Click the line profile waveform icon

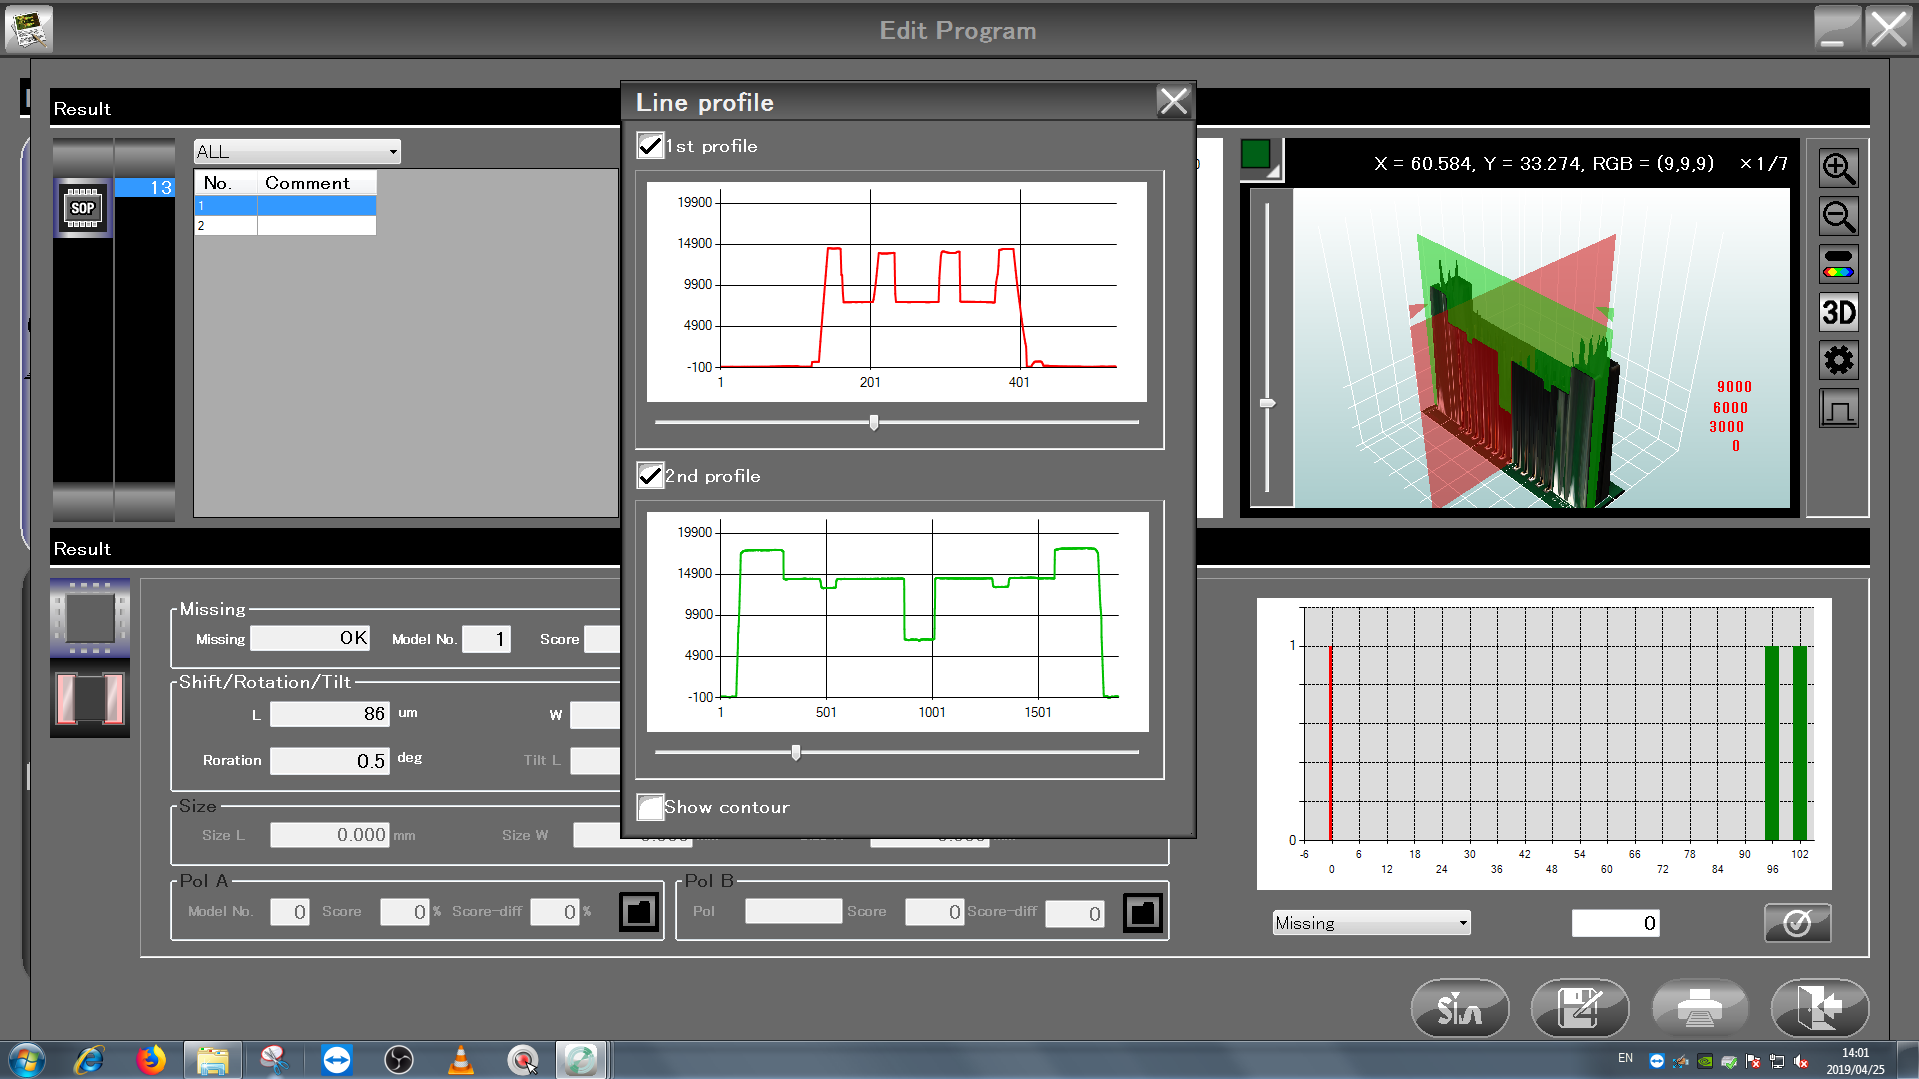point(1838,409)
